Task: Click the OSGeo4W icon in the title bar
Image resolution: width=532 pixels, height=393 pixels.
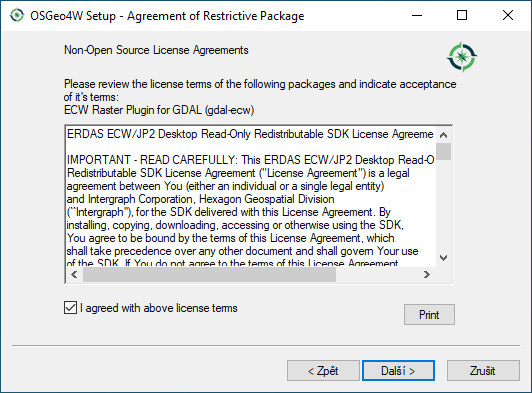Action: coord(17,16)
